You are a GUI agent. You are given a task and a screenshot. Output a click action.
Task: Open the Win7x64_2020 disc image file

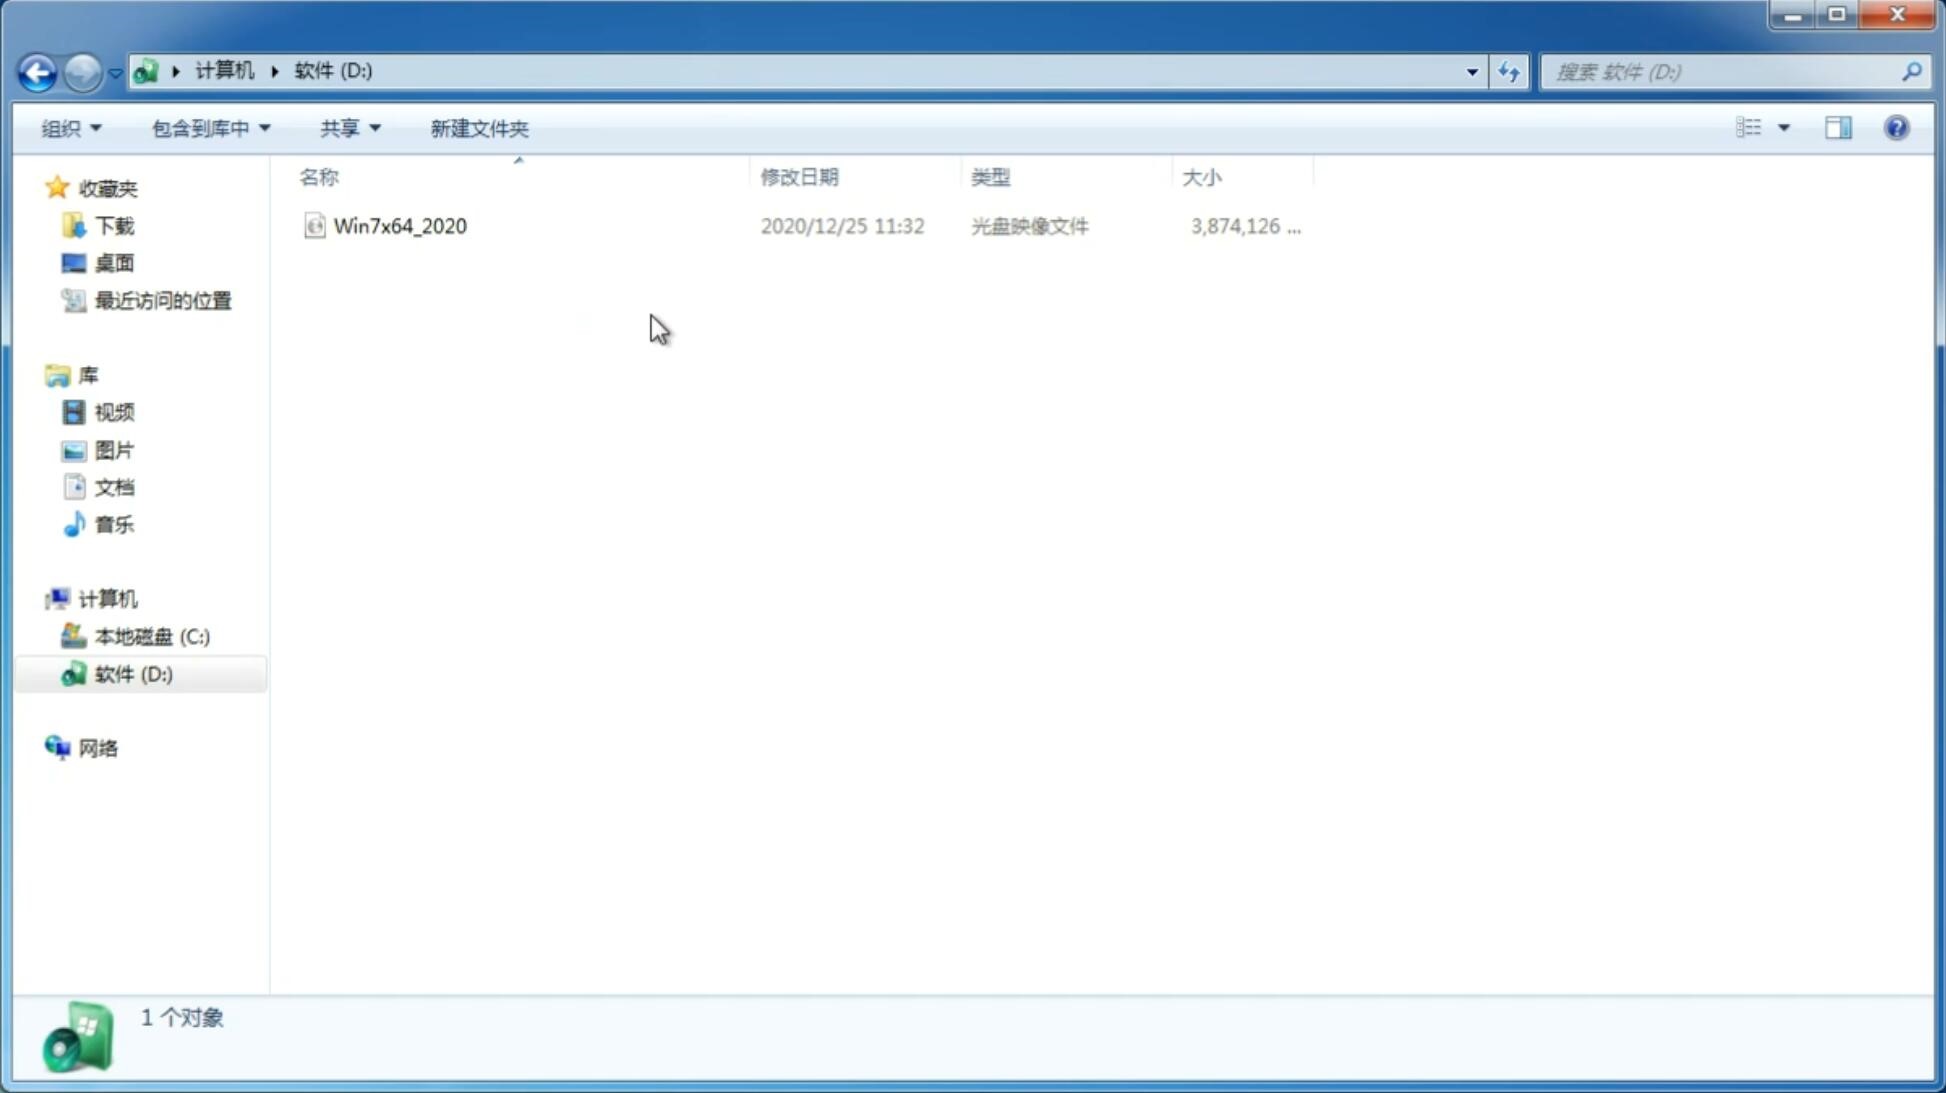tap(401, 224)
